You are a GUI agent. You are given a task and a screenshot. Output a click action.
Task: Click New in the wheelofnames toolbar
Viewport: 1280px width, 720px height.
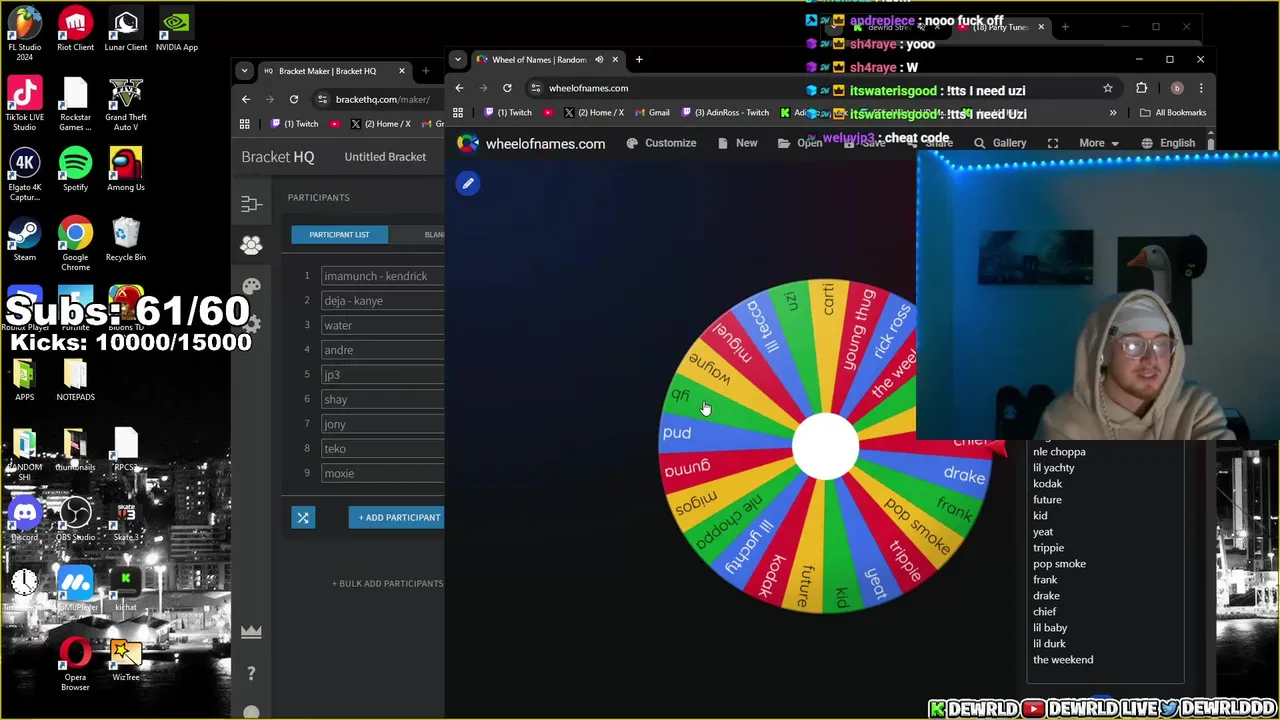[x=738, y=143]
